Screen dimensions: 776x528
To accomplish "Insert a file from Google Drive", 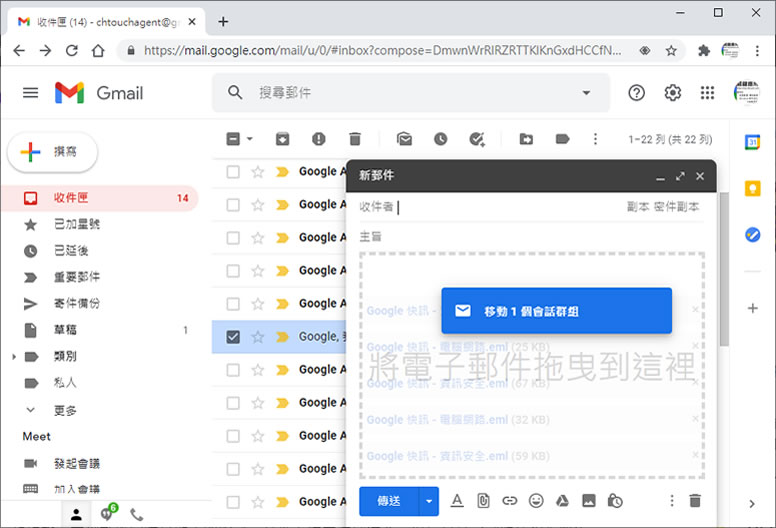I will pyautogui.click(x=562, y=501).
